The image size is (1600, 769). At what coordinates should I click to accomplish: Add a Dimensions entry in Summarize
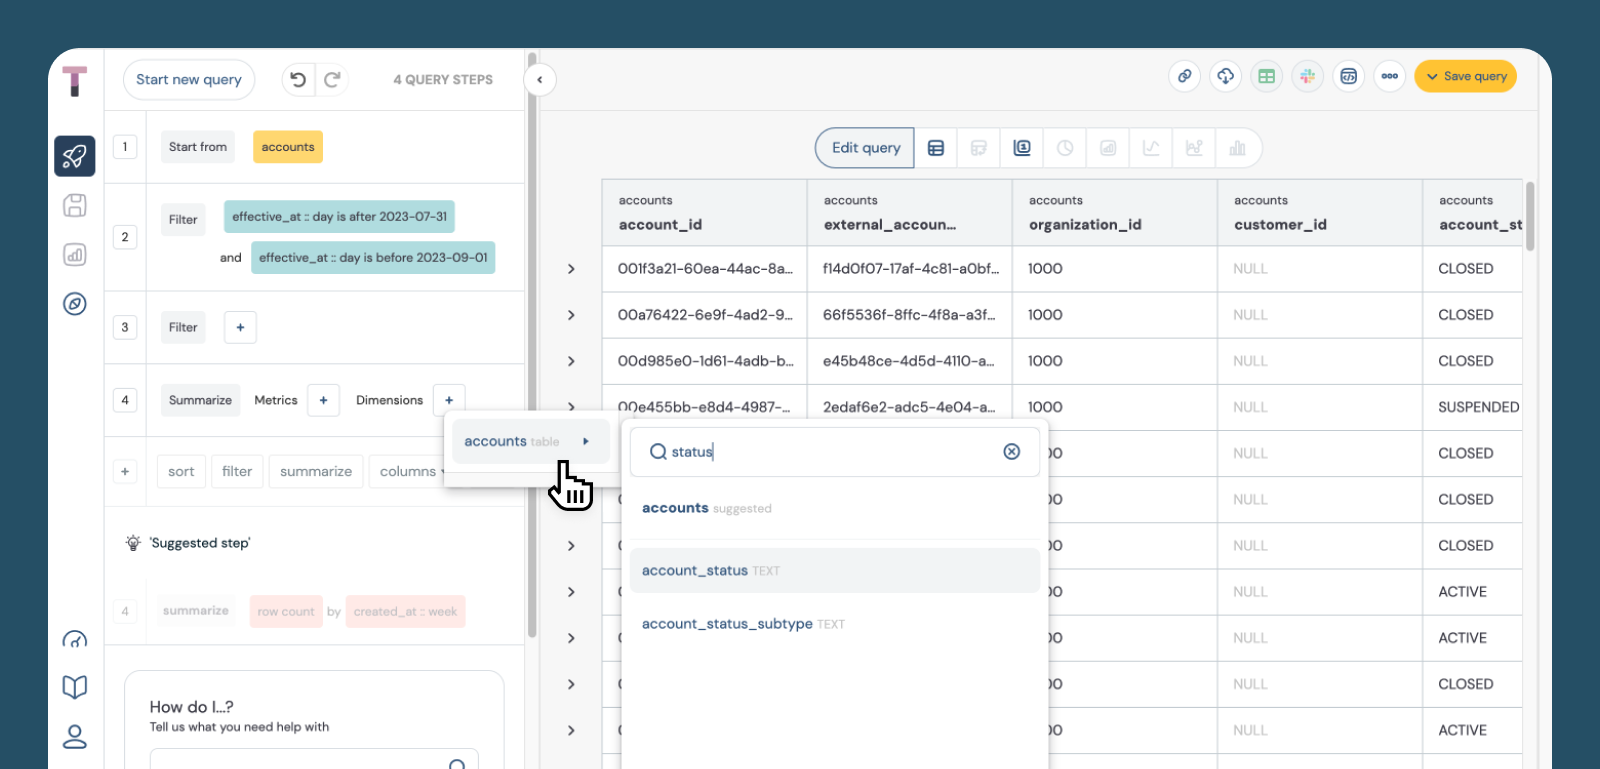point(449,400)
